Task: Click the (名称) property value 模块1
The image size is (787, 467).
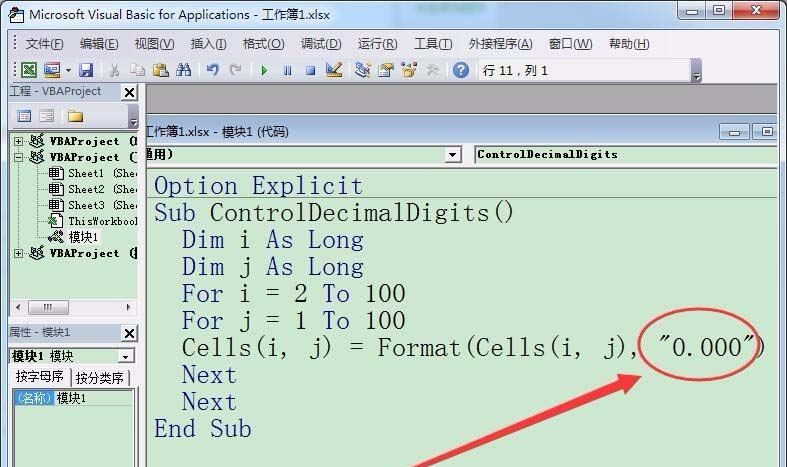Action: pyautogui.click(x=93, y=398)
